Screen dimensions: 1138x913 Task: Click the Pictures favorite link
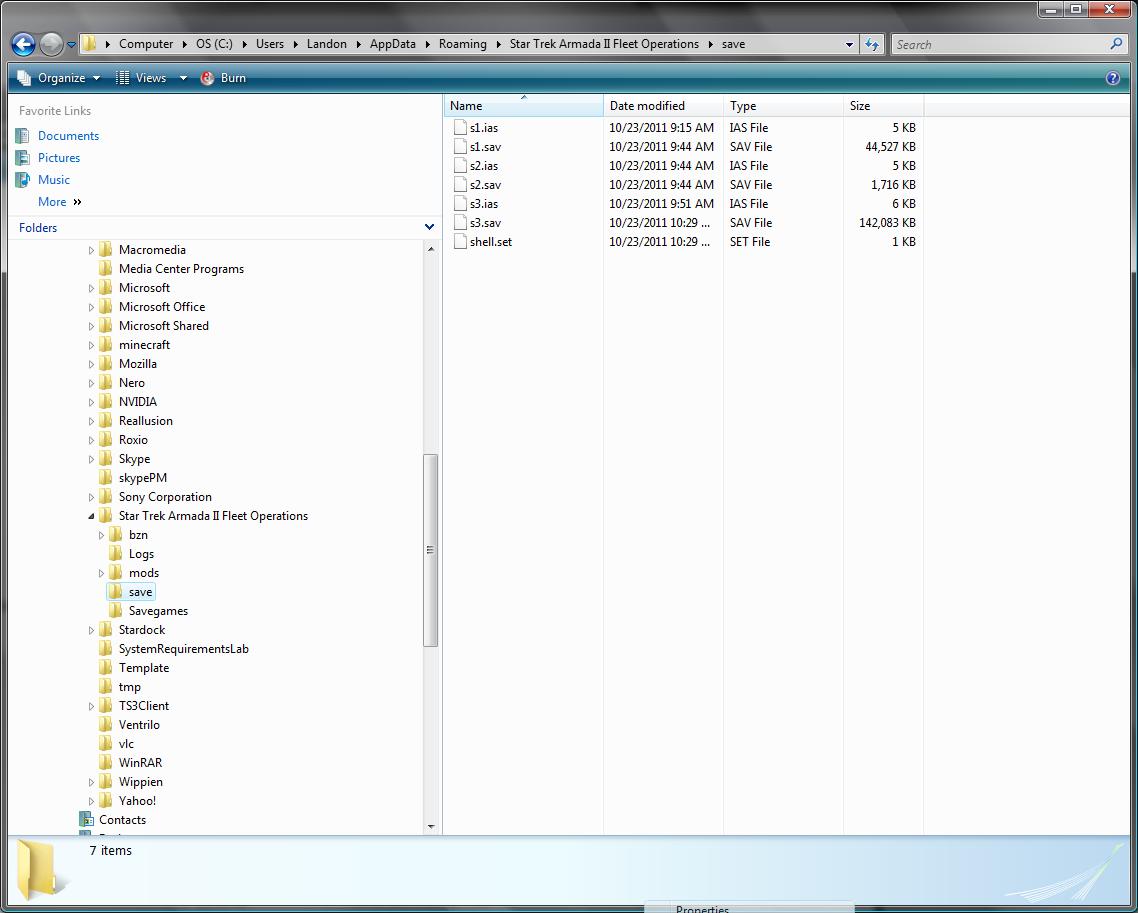click(x=59, y=158)
